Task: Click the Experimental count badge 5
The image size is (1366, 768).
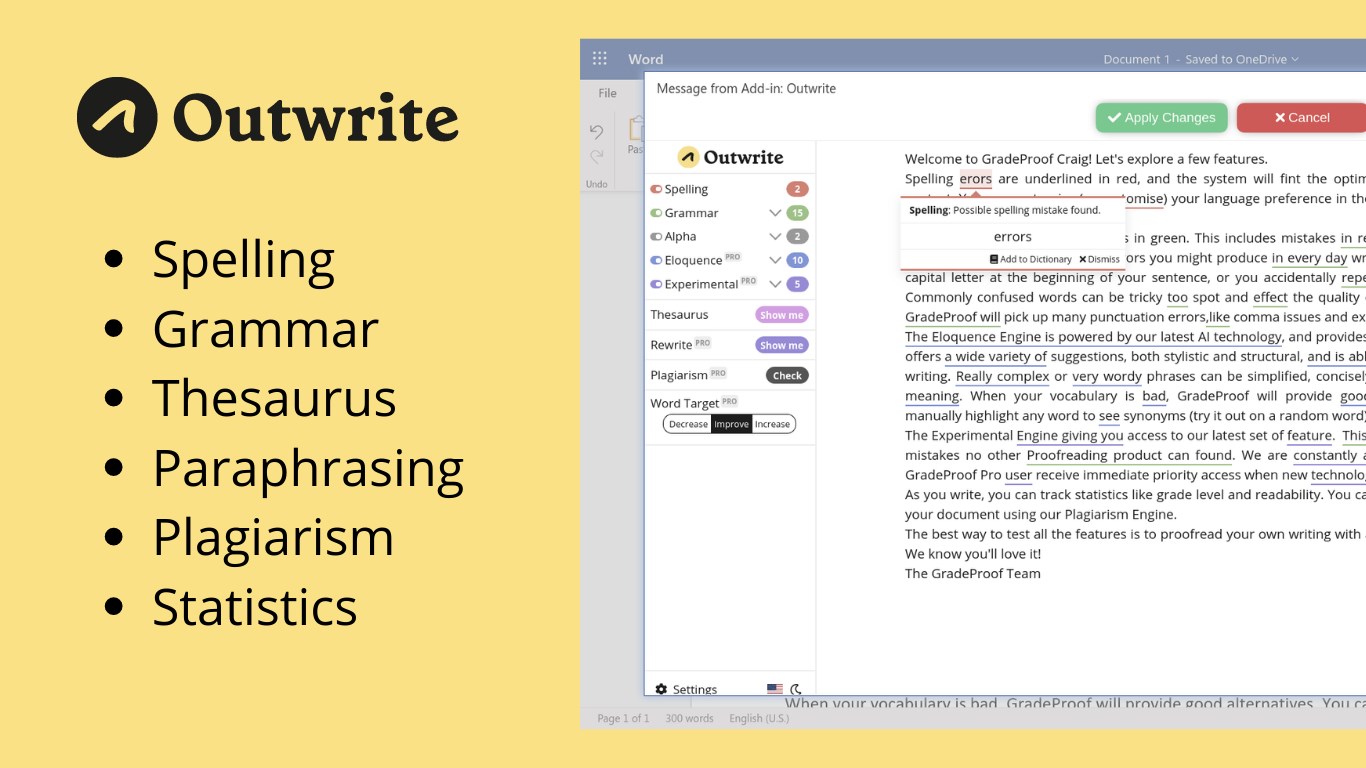Action: pyautogui.click(x=797, y=284)
